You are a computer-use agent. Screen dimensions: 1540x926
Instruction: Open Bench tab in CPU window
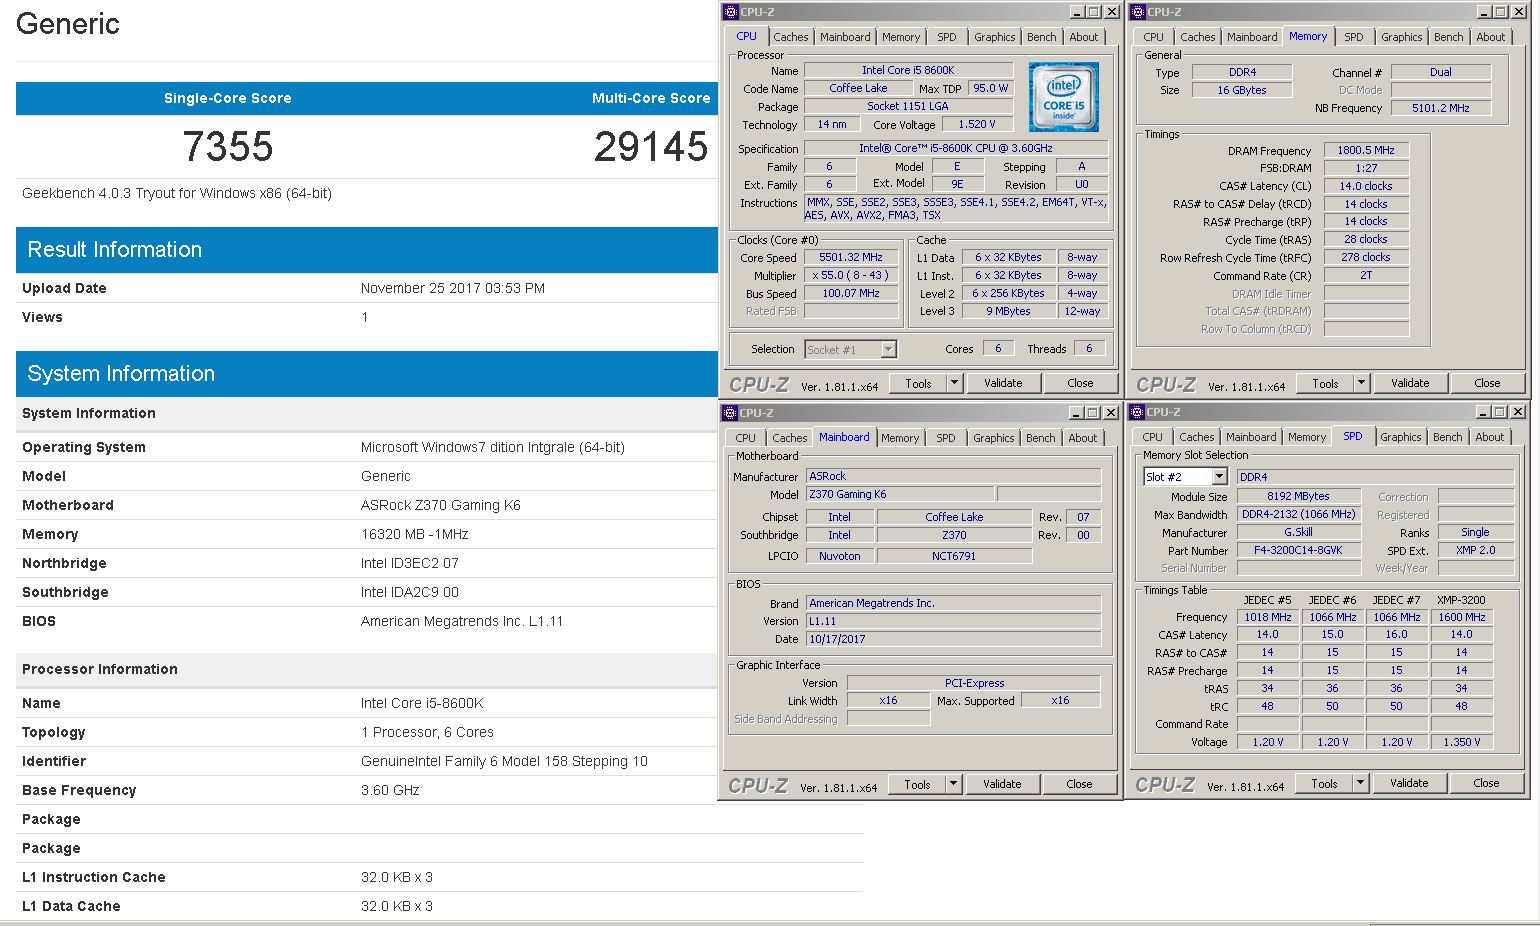click(1042, 37)
